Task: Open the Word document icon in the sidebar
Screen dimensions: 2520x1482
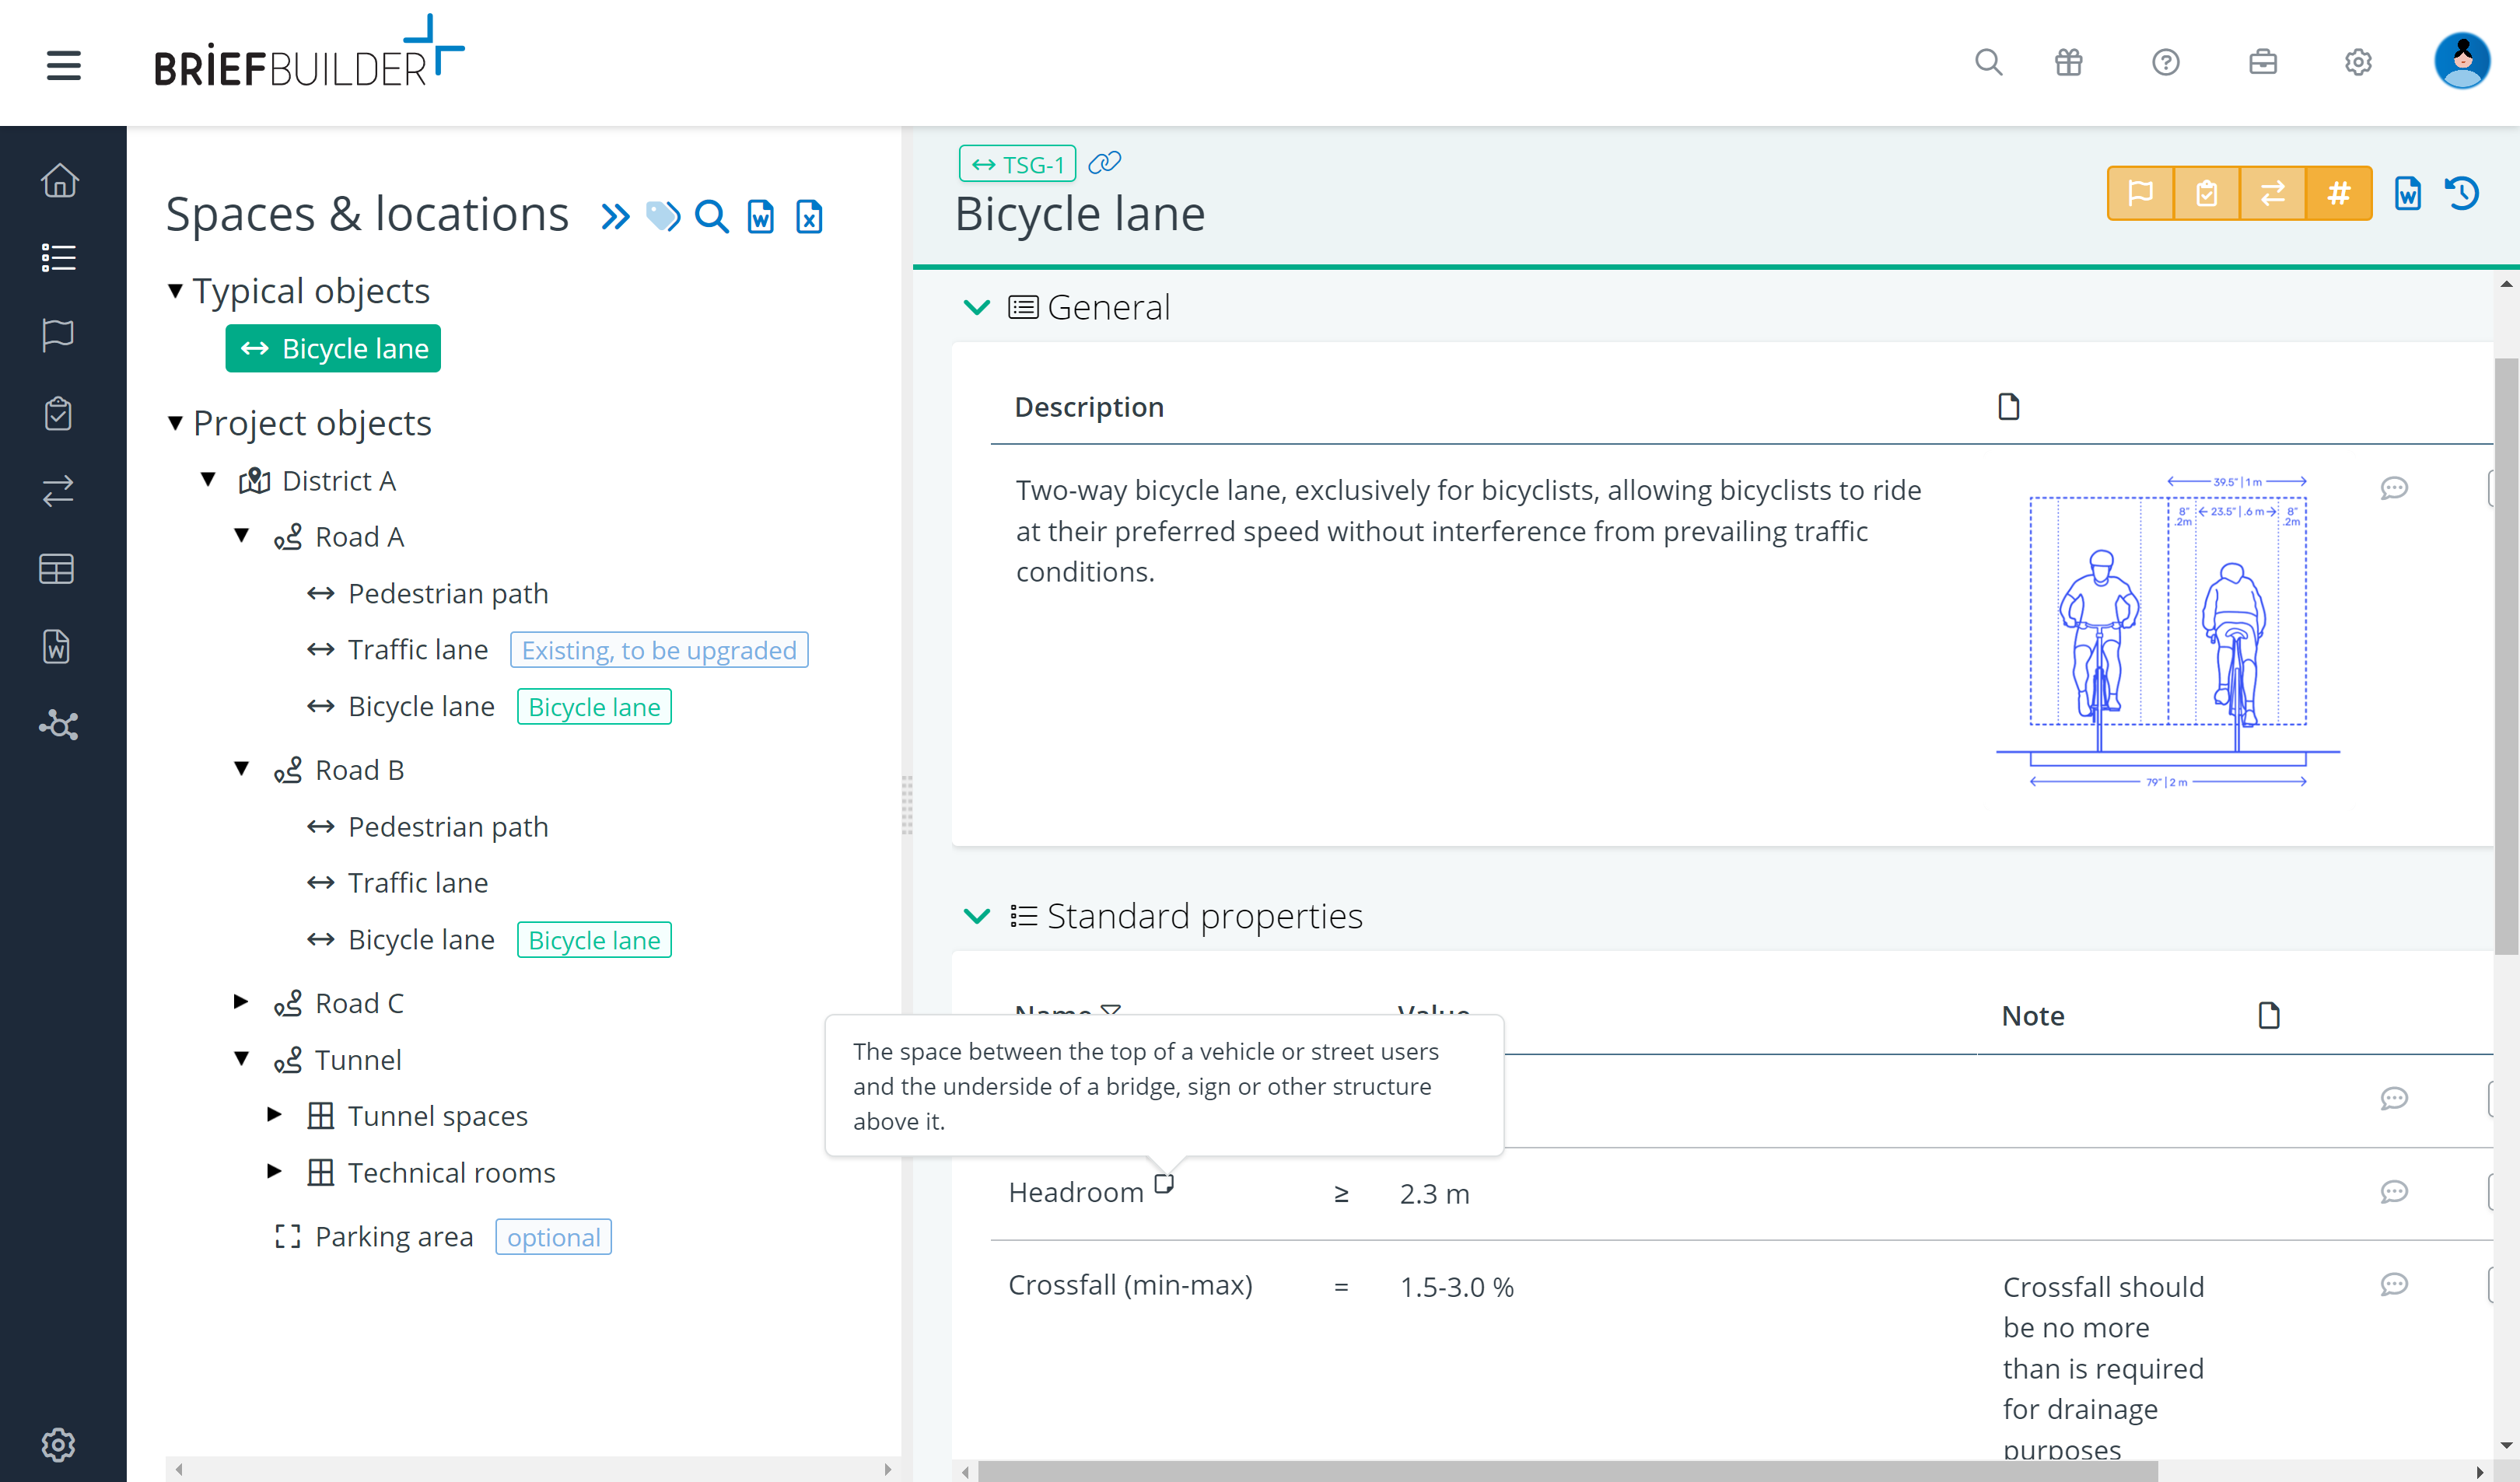Action: tap(59, 646)
